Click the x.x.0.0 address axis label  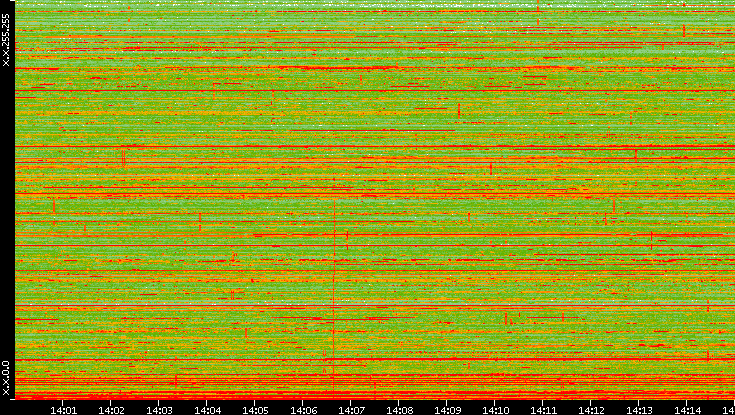[6, 378]
